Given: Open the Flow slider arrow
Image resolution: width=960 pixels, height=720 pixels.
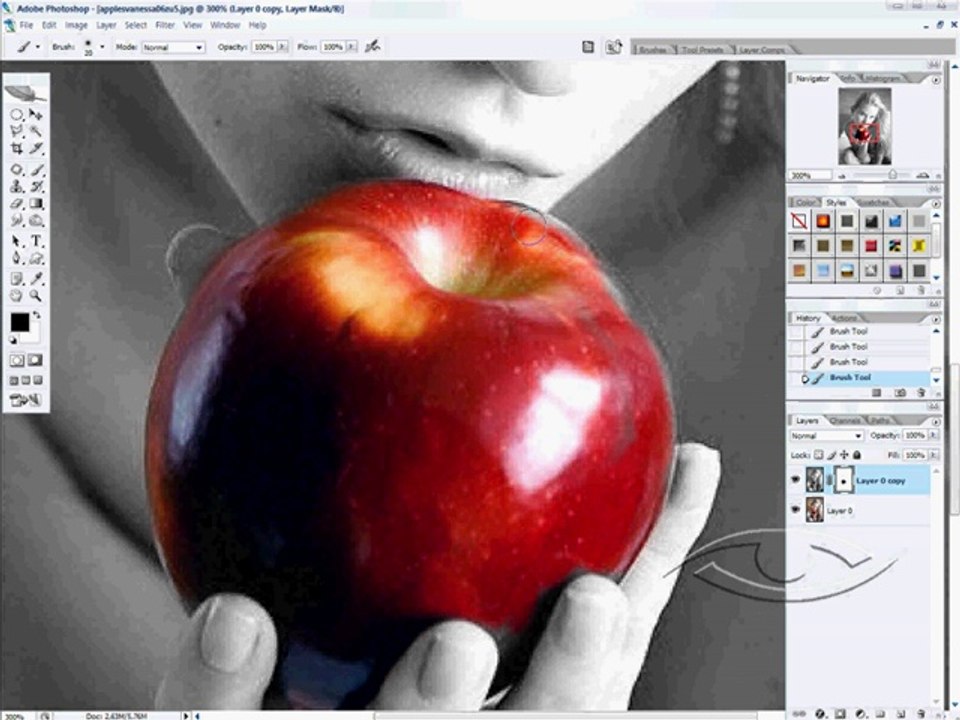Looking at the screenshot, I should pyautogui.click(x=351, y=47).
